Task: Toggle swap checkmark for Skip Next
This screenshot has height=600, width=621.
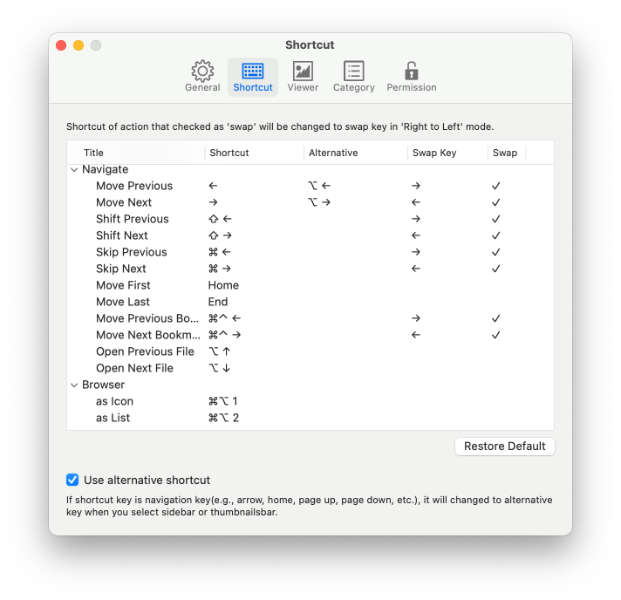Action: pyautogui.click(x=496, y=269)
